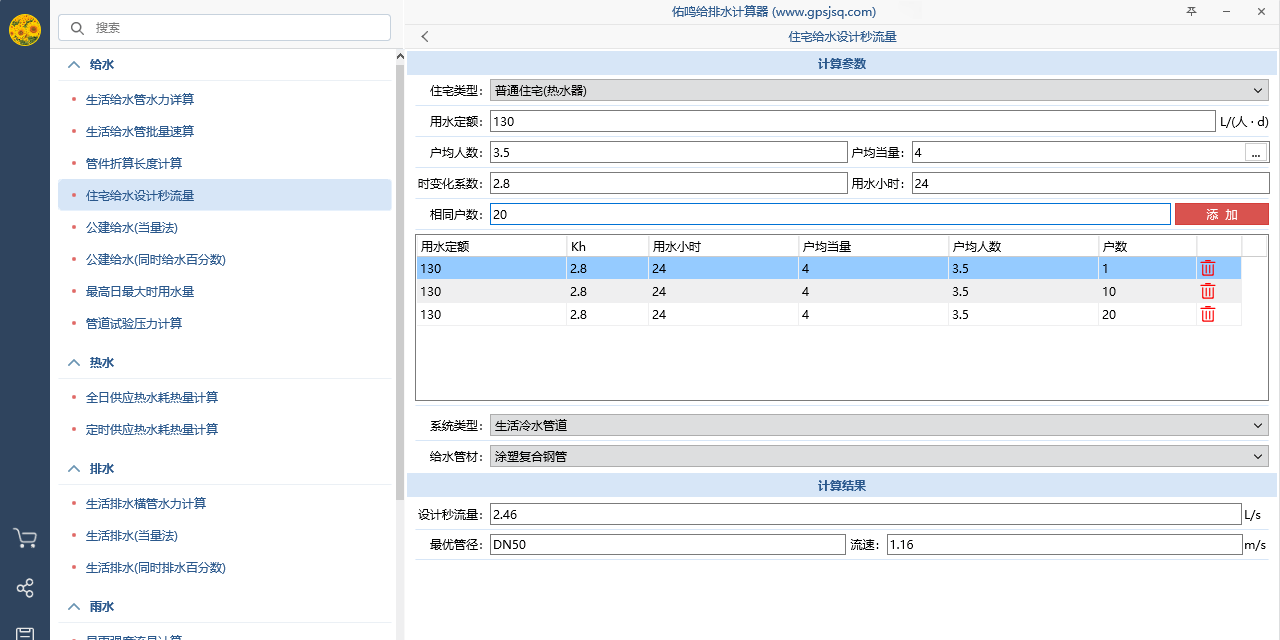The image size is (1280, 640).
Task: Click the share icon in left sidebar
Action: point(25,588)
